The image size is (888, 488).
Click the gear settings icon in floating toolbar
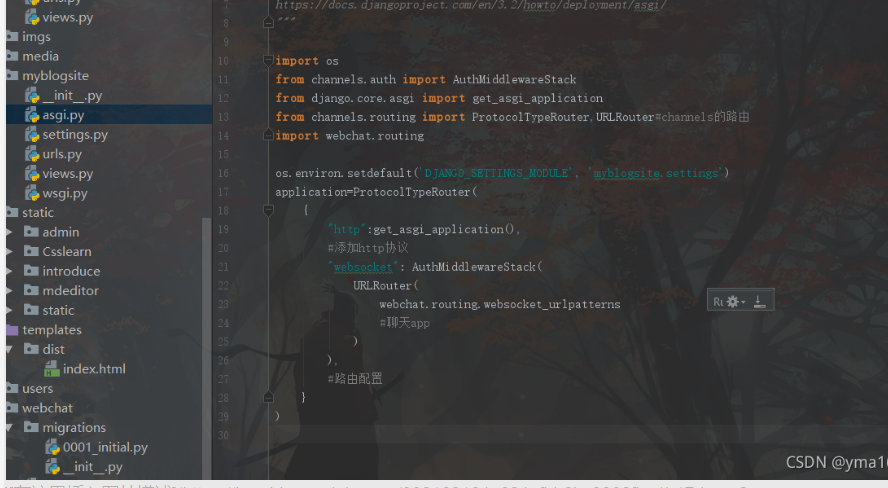[x=733, y=302]
